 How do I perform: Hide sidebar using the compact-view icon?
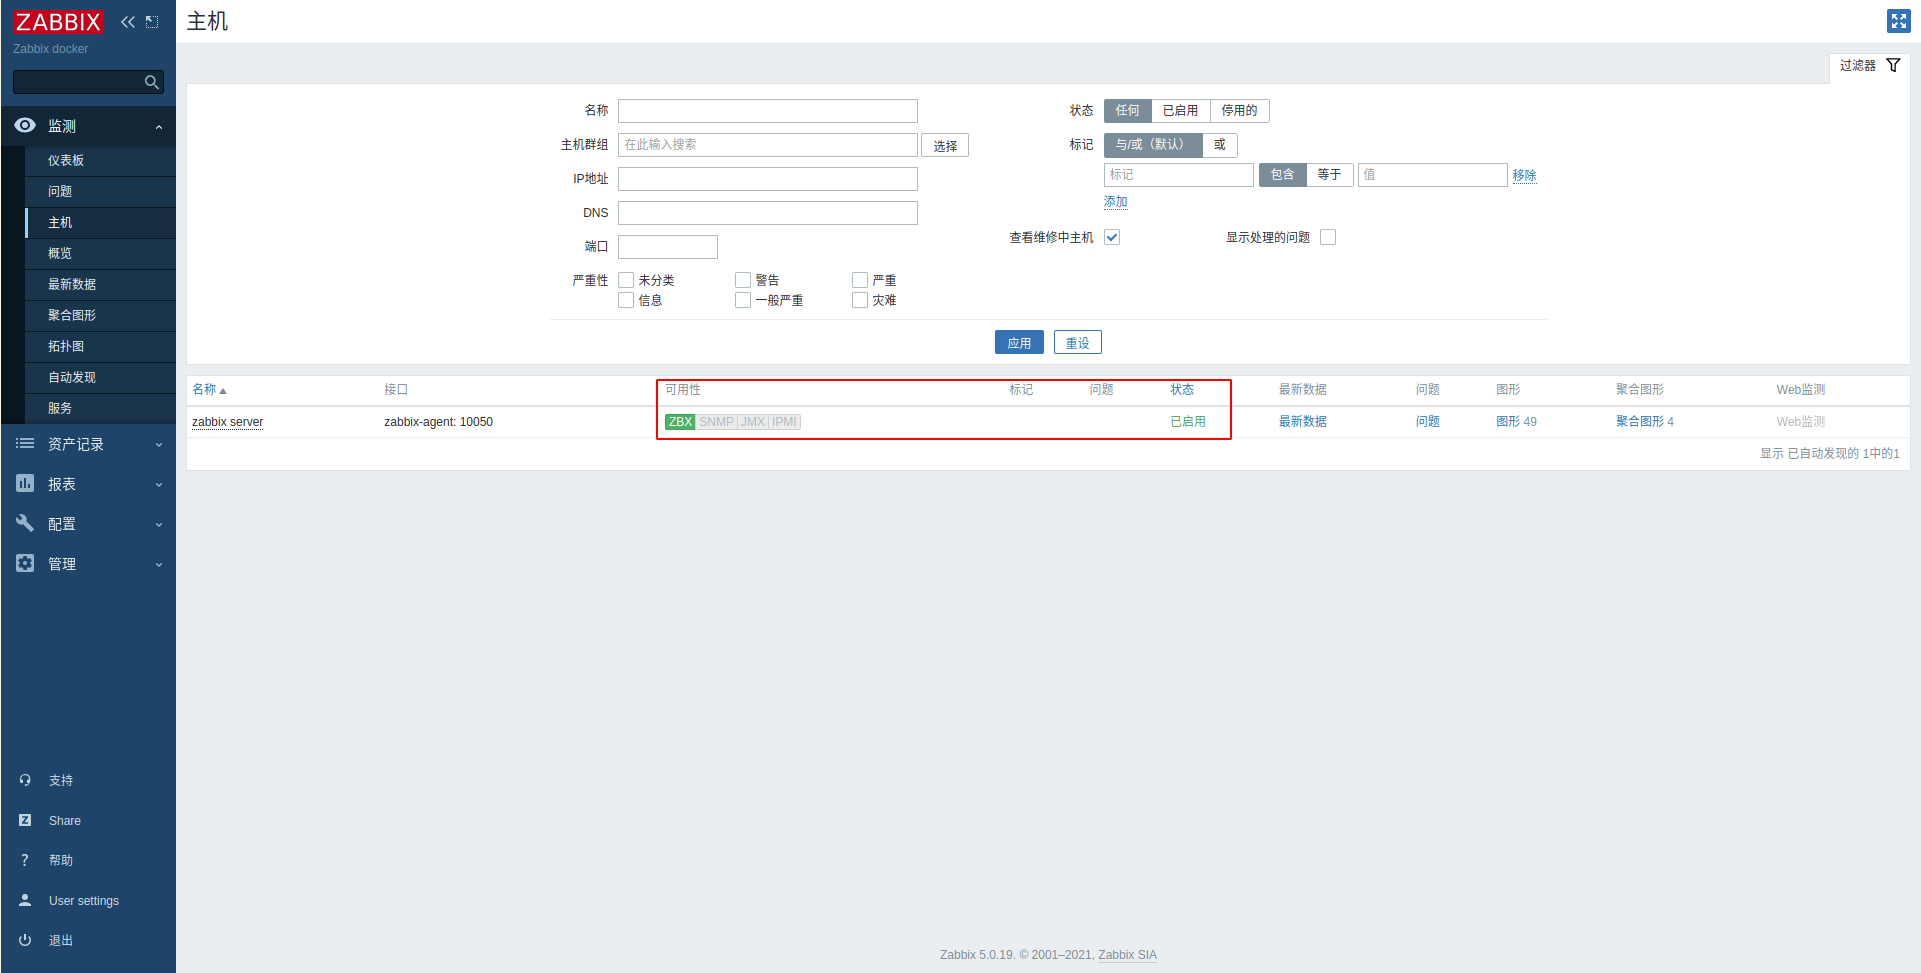click(152, 22)
